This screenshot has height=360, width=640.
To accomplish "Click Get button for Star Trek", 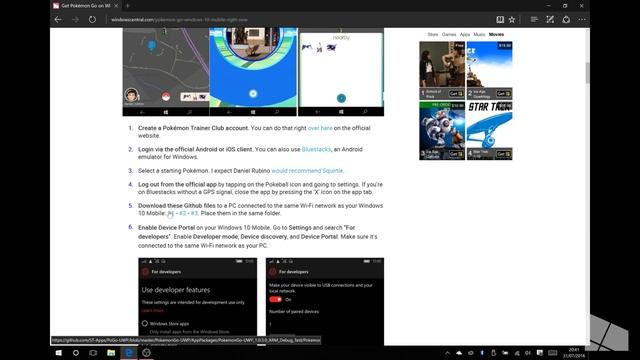I will click(x=503, y=154).
